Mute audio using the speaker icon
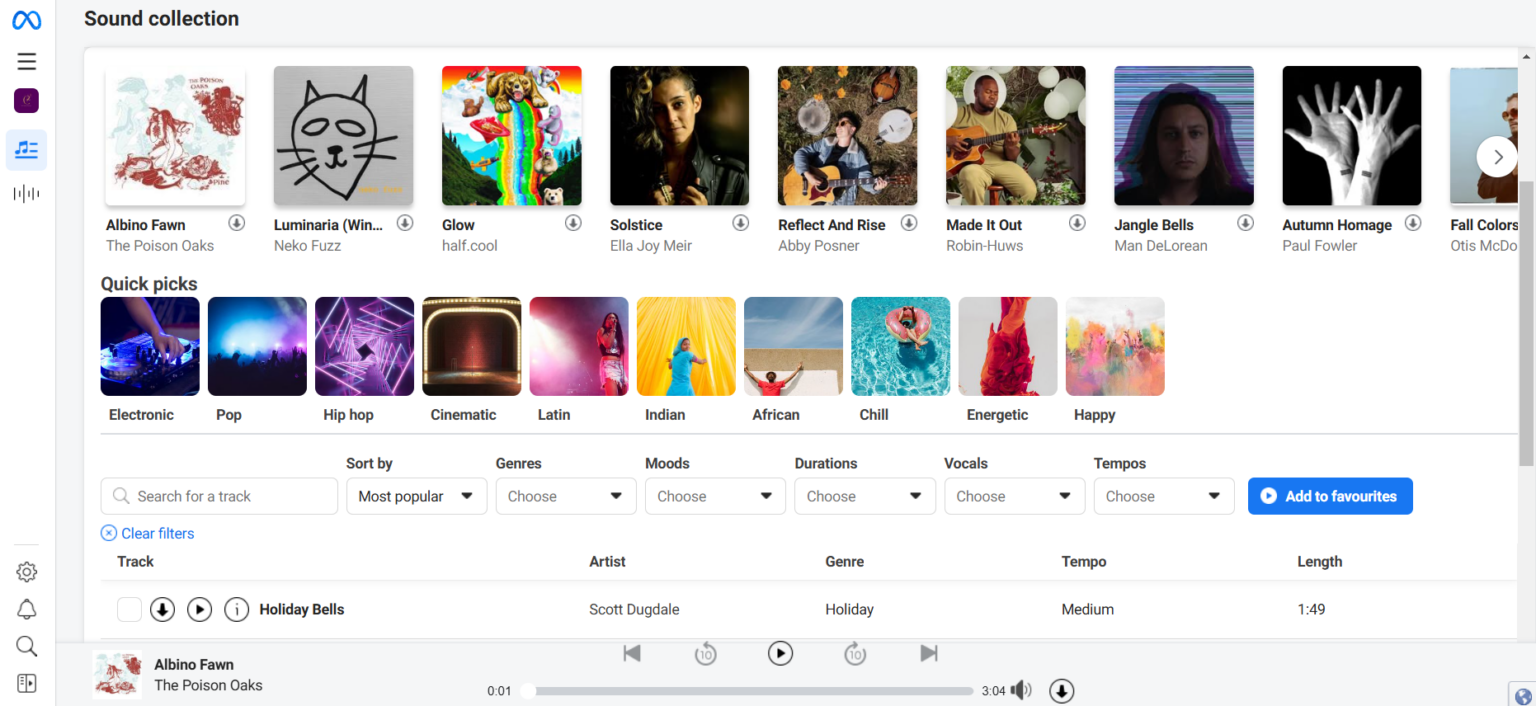1536x706 pixels. 1021,690
